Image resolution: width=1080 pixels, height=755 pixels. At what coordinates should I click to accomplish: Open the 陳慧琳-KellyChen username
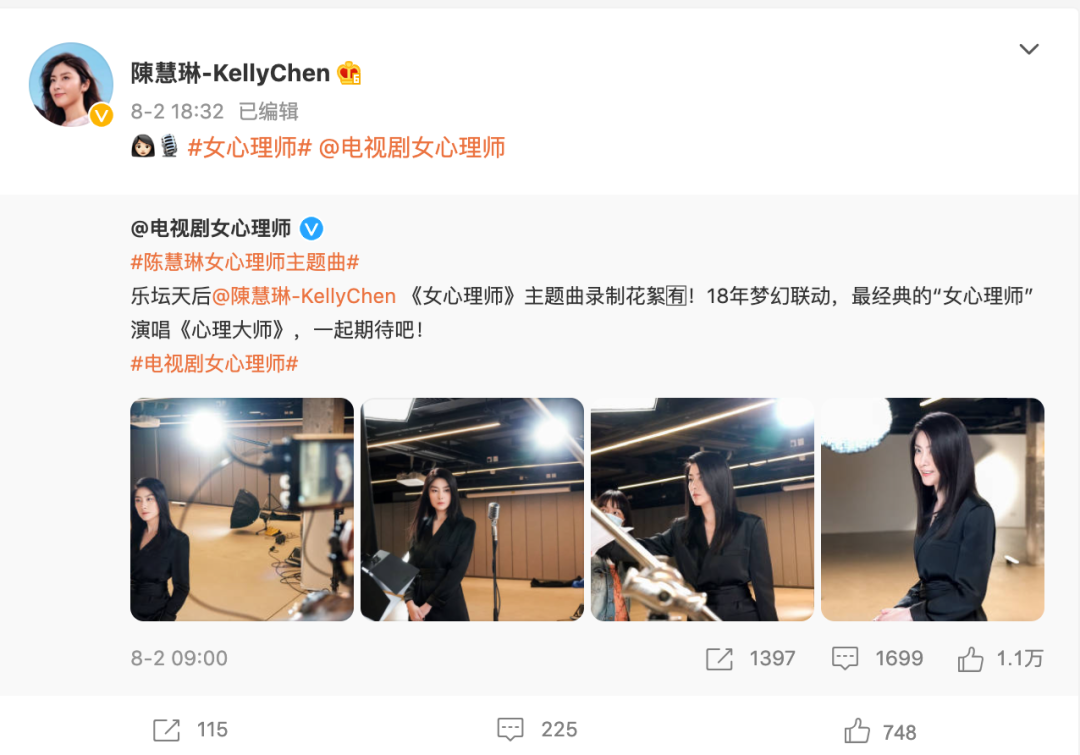coord(231,73)
